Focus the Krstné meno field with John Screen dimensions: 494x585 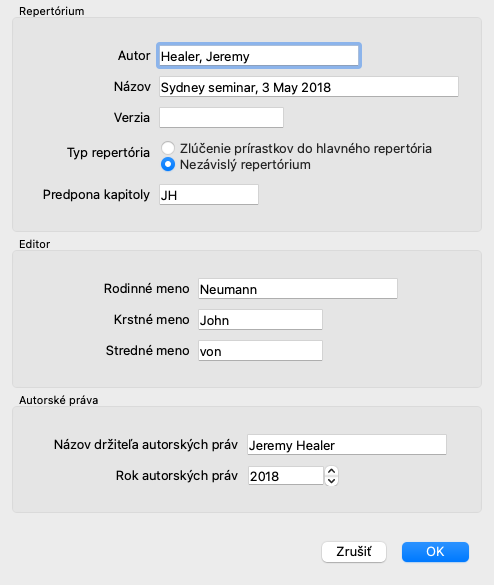(x=260, y=320)
